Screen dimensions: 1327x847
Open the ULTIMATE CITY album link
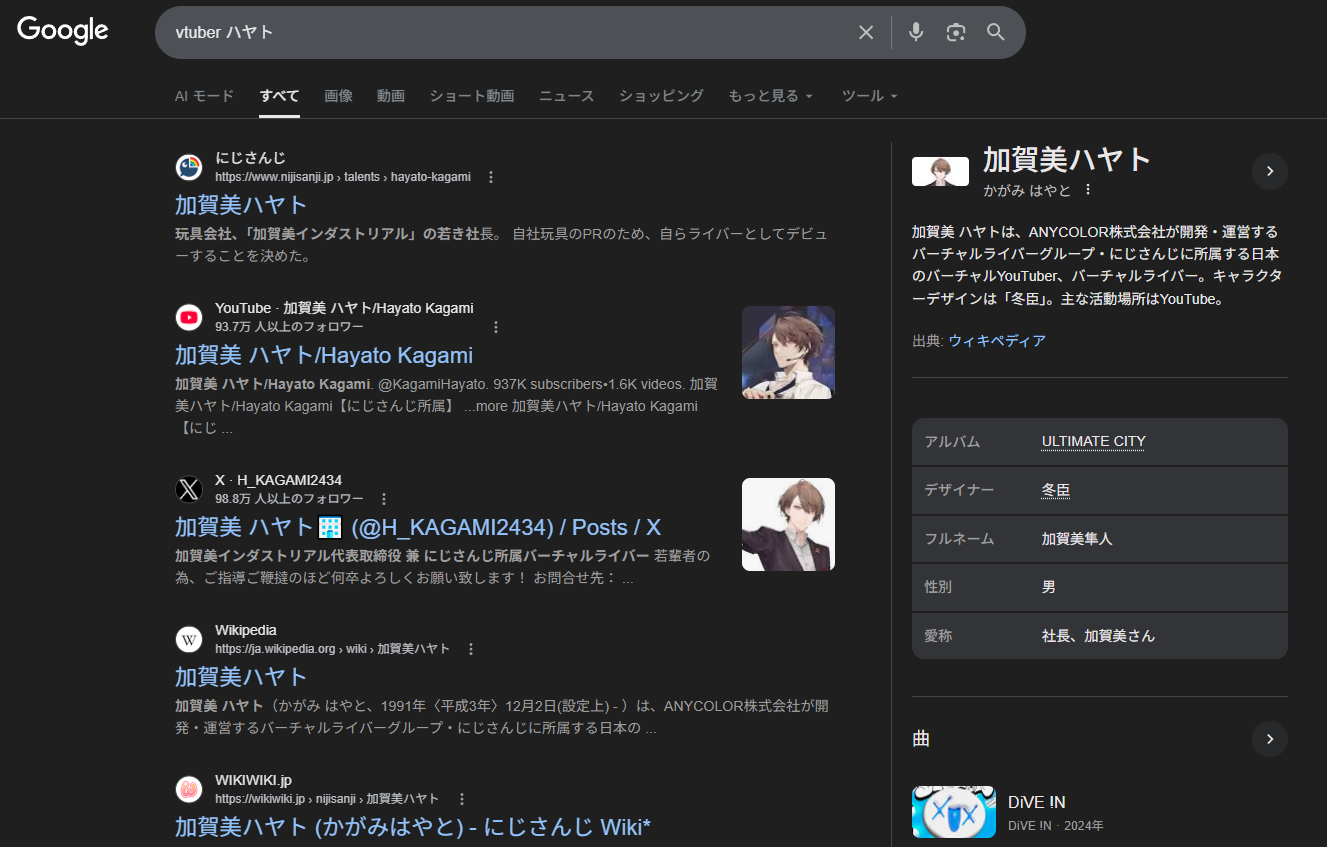[x=1093, y=441]
